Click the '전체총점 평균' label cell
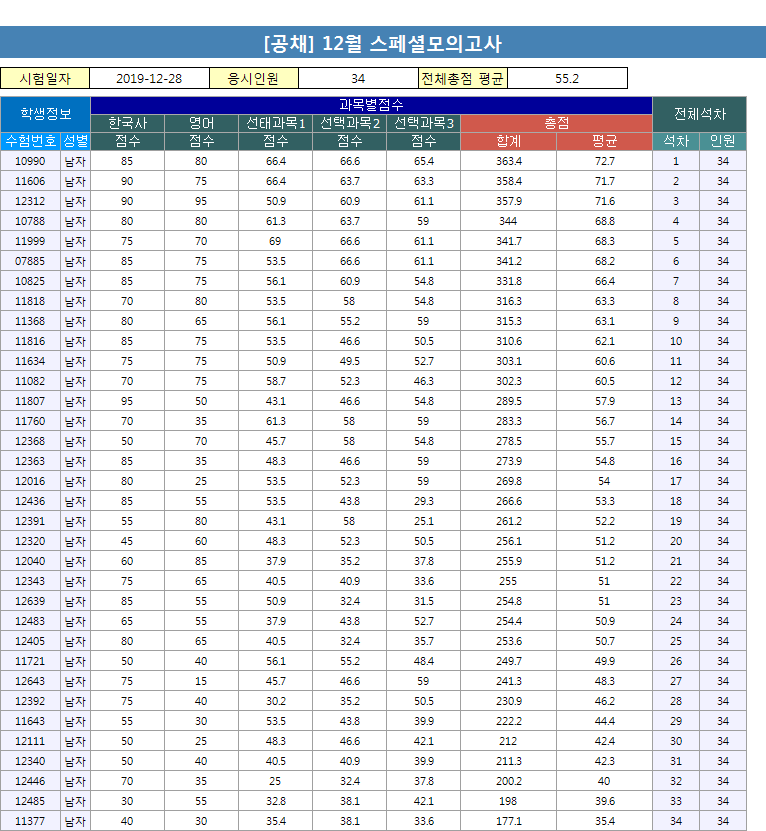 [x=463, y=78]
